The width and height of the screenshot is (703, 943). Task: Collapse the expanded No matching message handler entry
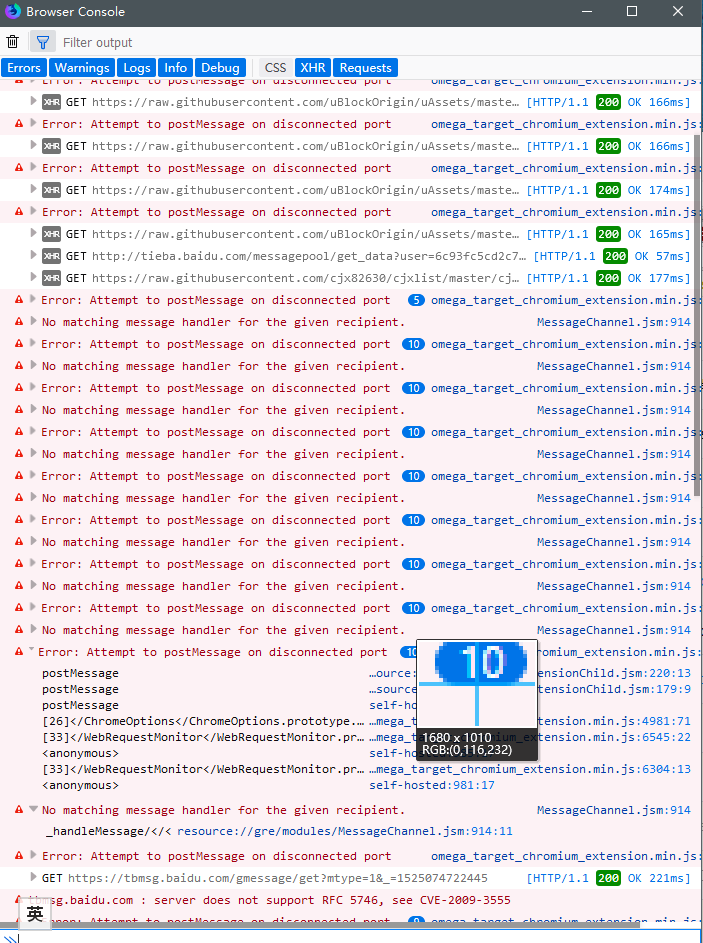pyautogui.click(x=34, y=809)
